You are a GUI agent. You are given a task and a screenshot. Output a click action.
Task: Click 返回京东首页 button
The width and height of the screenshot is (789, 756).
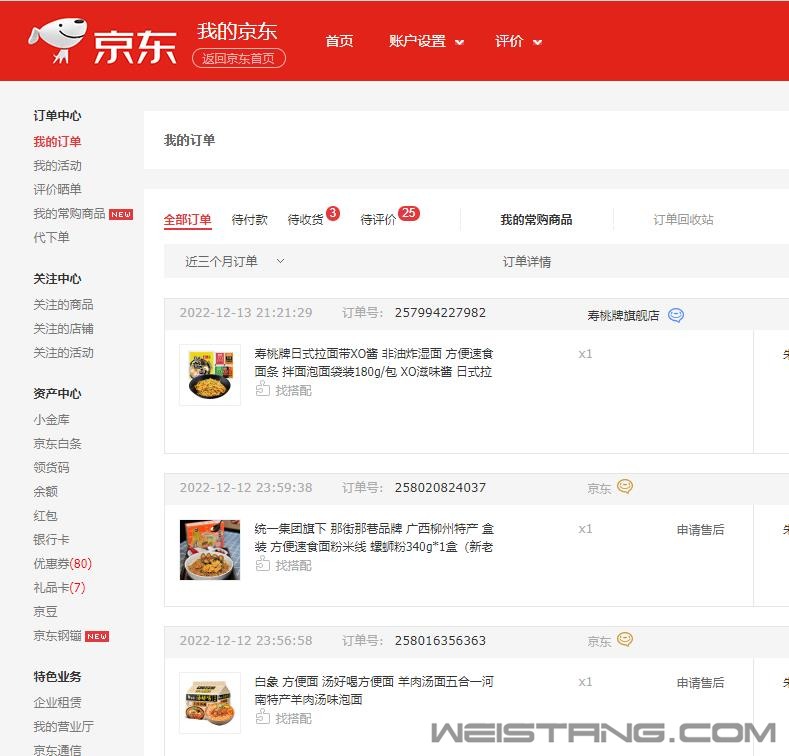tap(239, 58)
